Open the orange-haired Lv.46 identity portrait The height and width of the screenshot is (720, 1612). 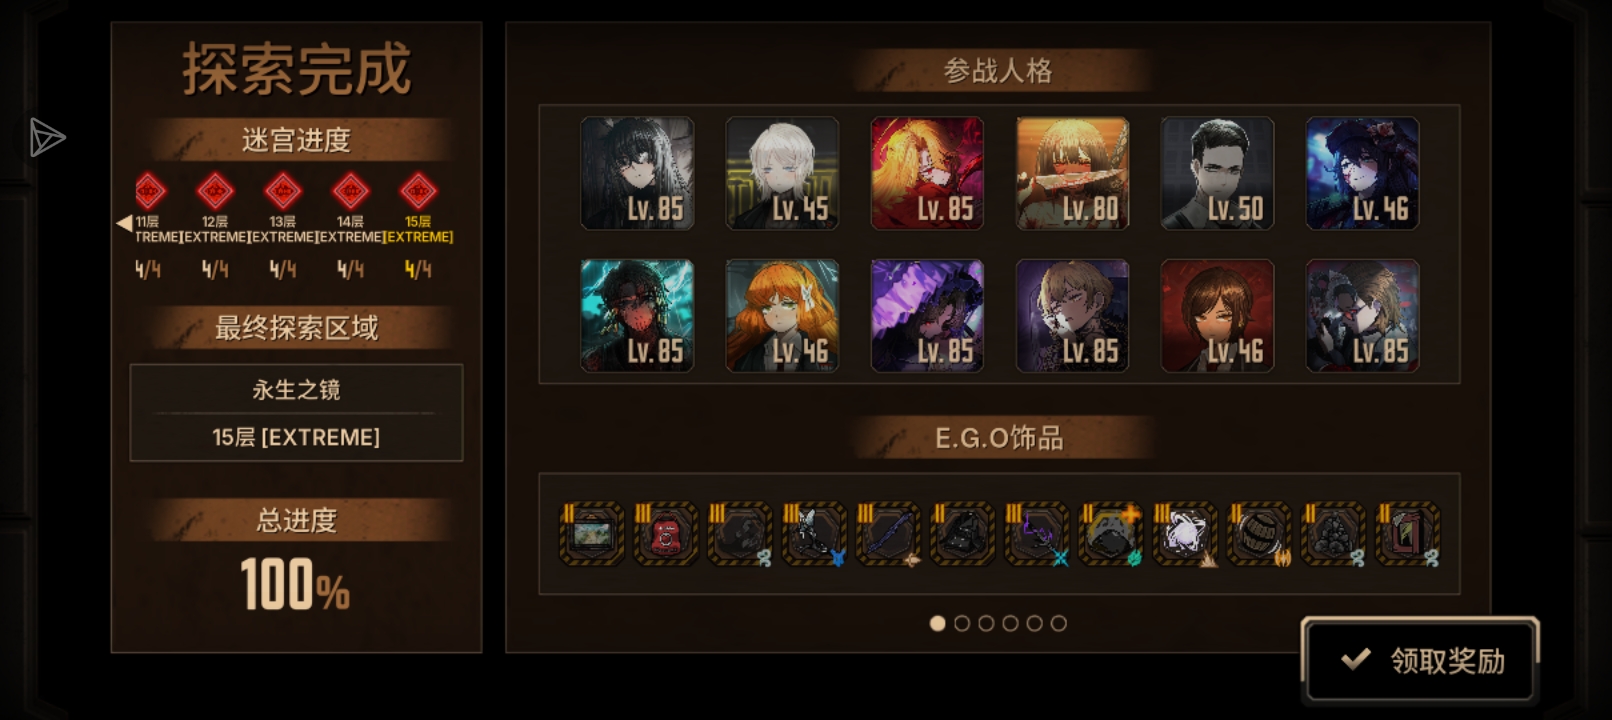(782, 316)
